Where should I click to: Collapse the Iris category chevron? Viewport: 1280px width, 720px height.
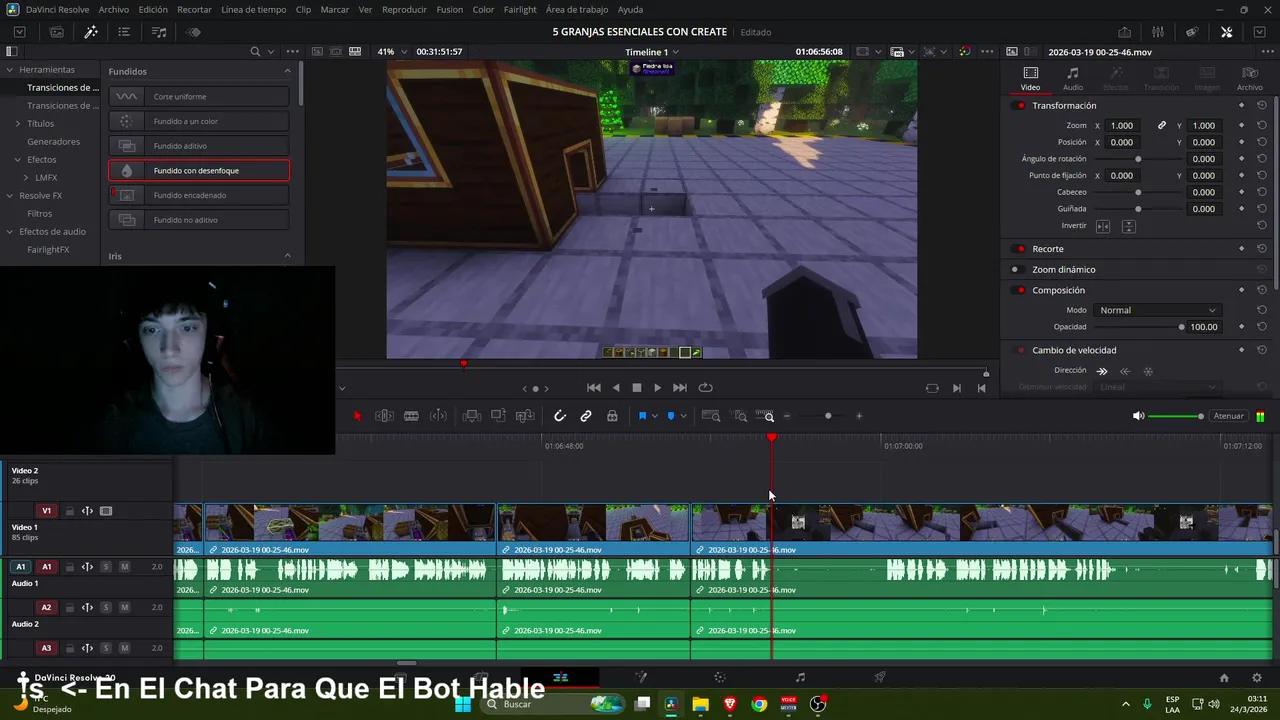[287, 256]
